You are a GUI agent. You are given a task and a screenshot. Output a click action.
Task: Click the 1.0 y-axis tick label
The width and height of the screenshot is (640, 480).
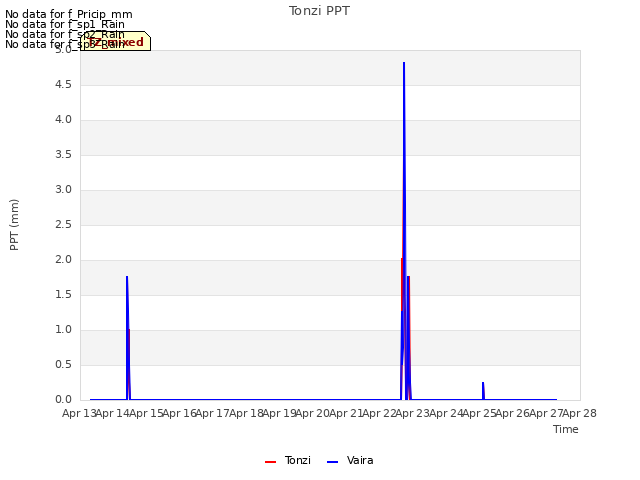click(63, 330)
